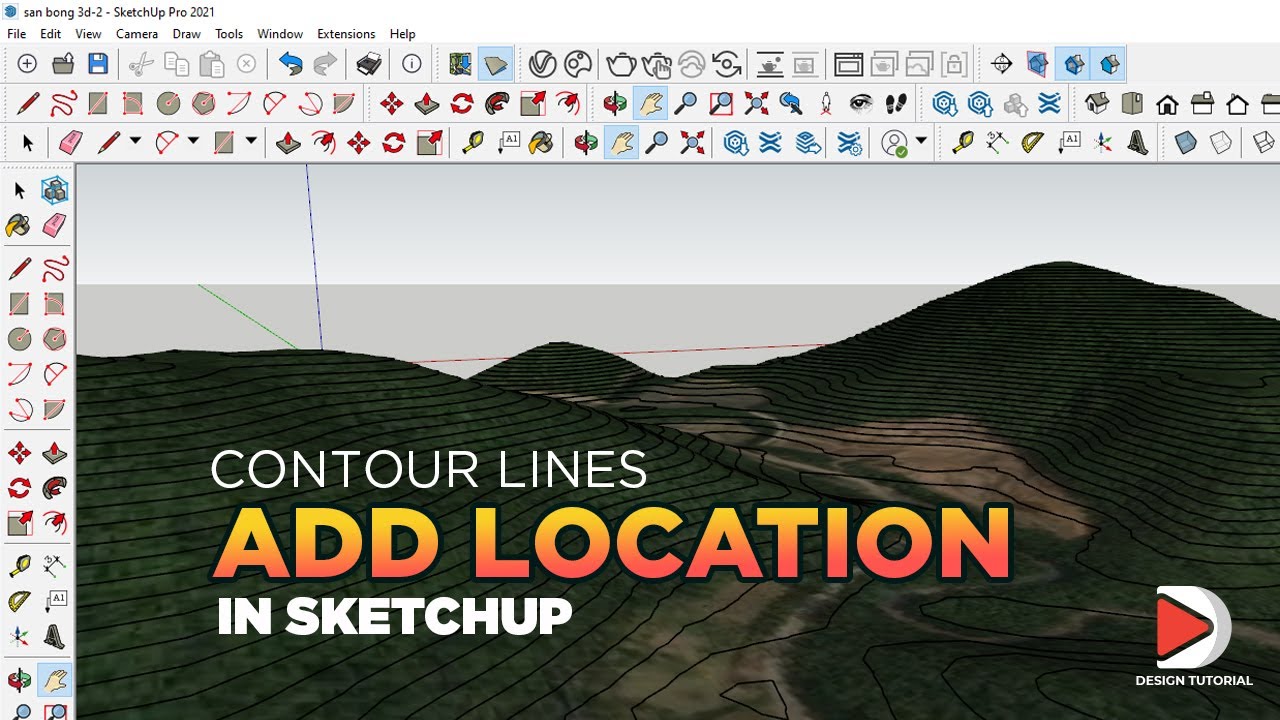Start interactive render with teapot-hand icon
The image size is (1280, 720).
[x=656, y=65]
